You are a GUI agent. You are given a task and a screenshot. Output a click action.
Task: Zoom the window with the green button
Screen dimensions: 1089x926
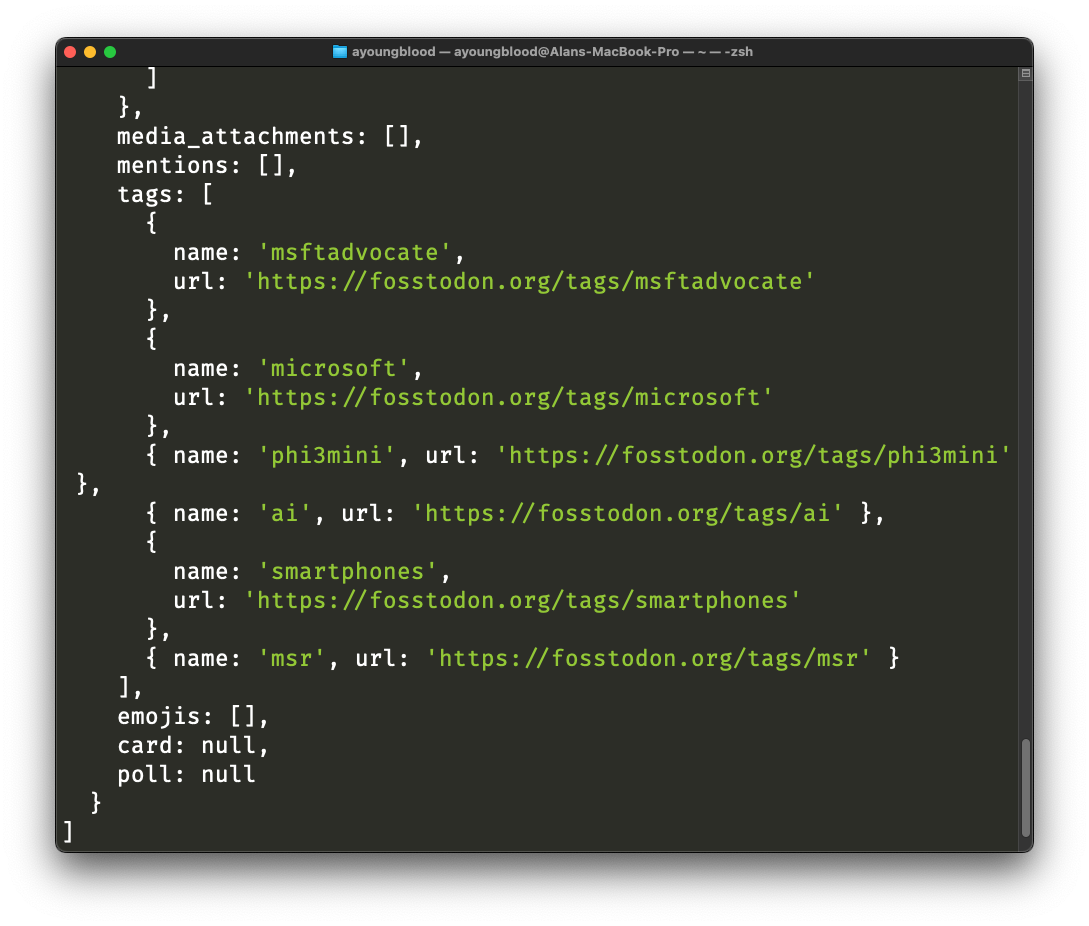pyautogui.click(x=110, y=52)
